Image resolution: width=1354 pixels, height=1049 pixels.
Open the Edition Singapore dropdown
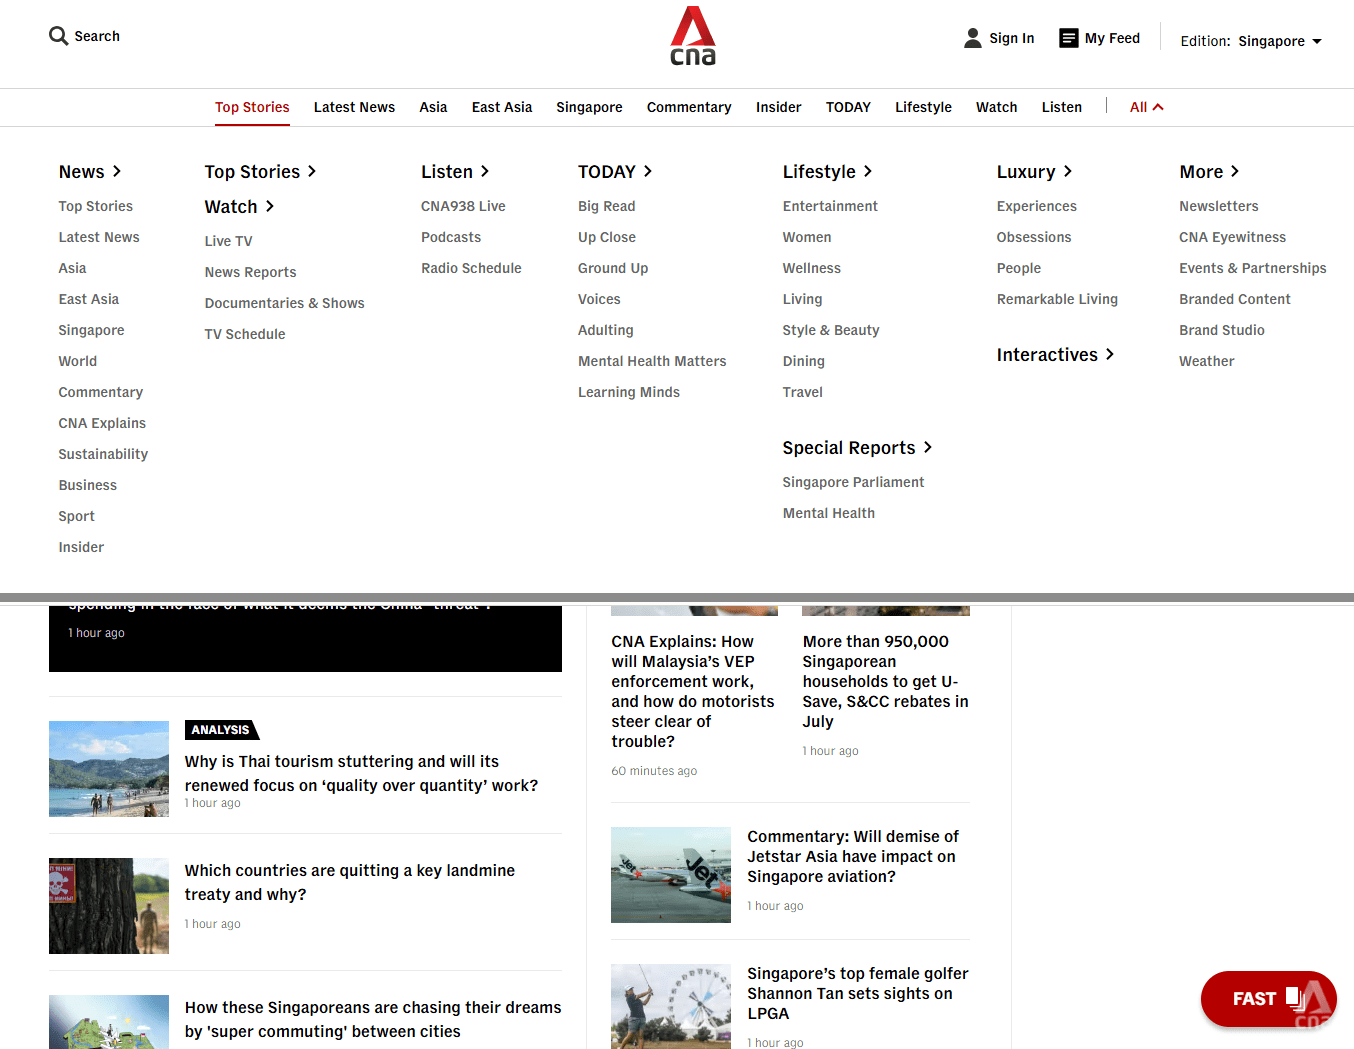click(x=1251, y=41)
